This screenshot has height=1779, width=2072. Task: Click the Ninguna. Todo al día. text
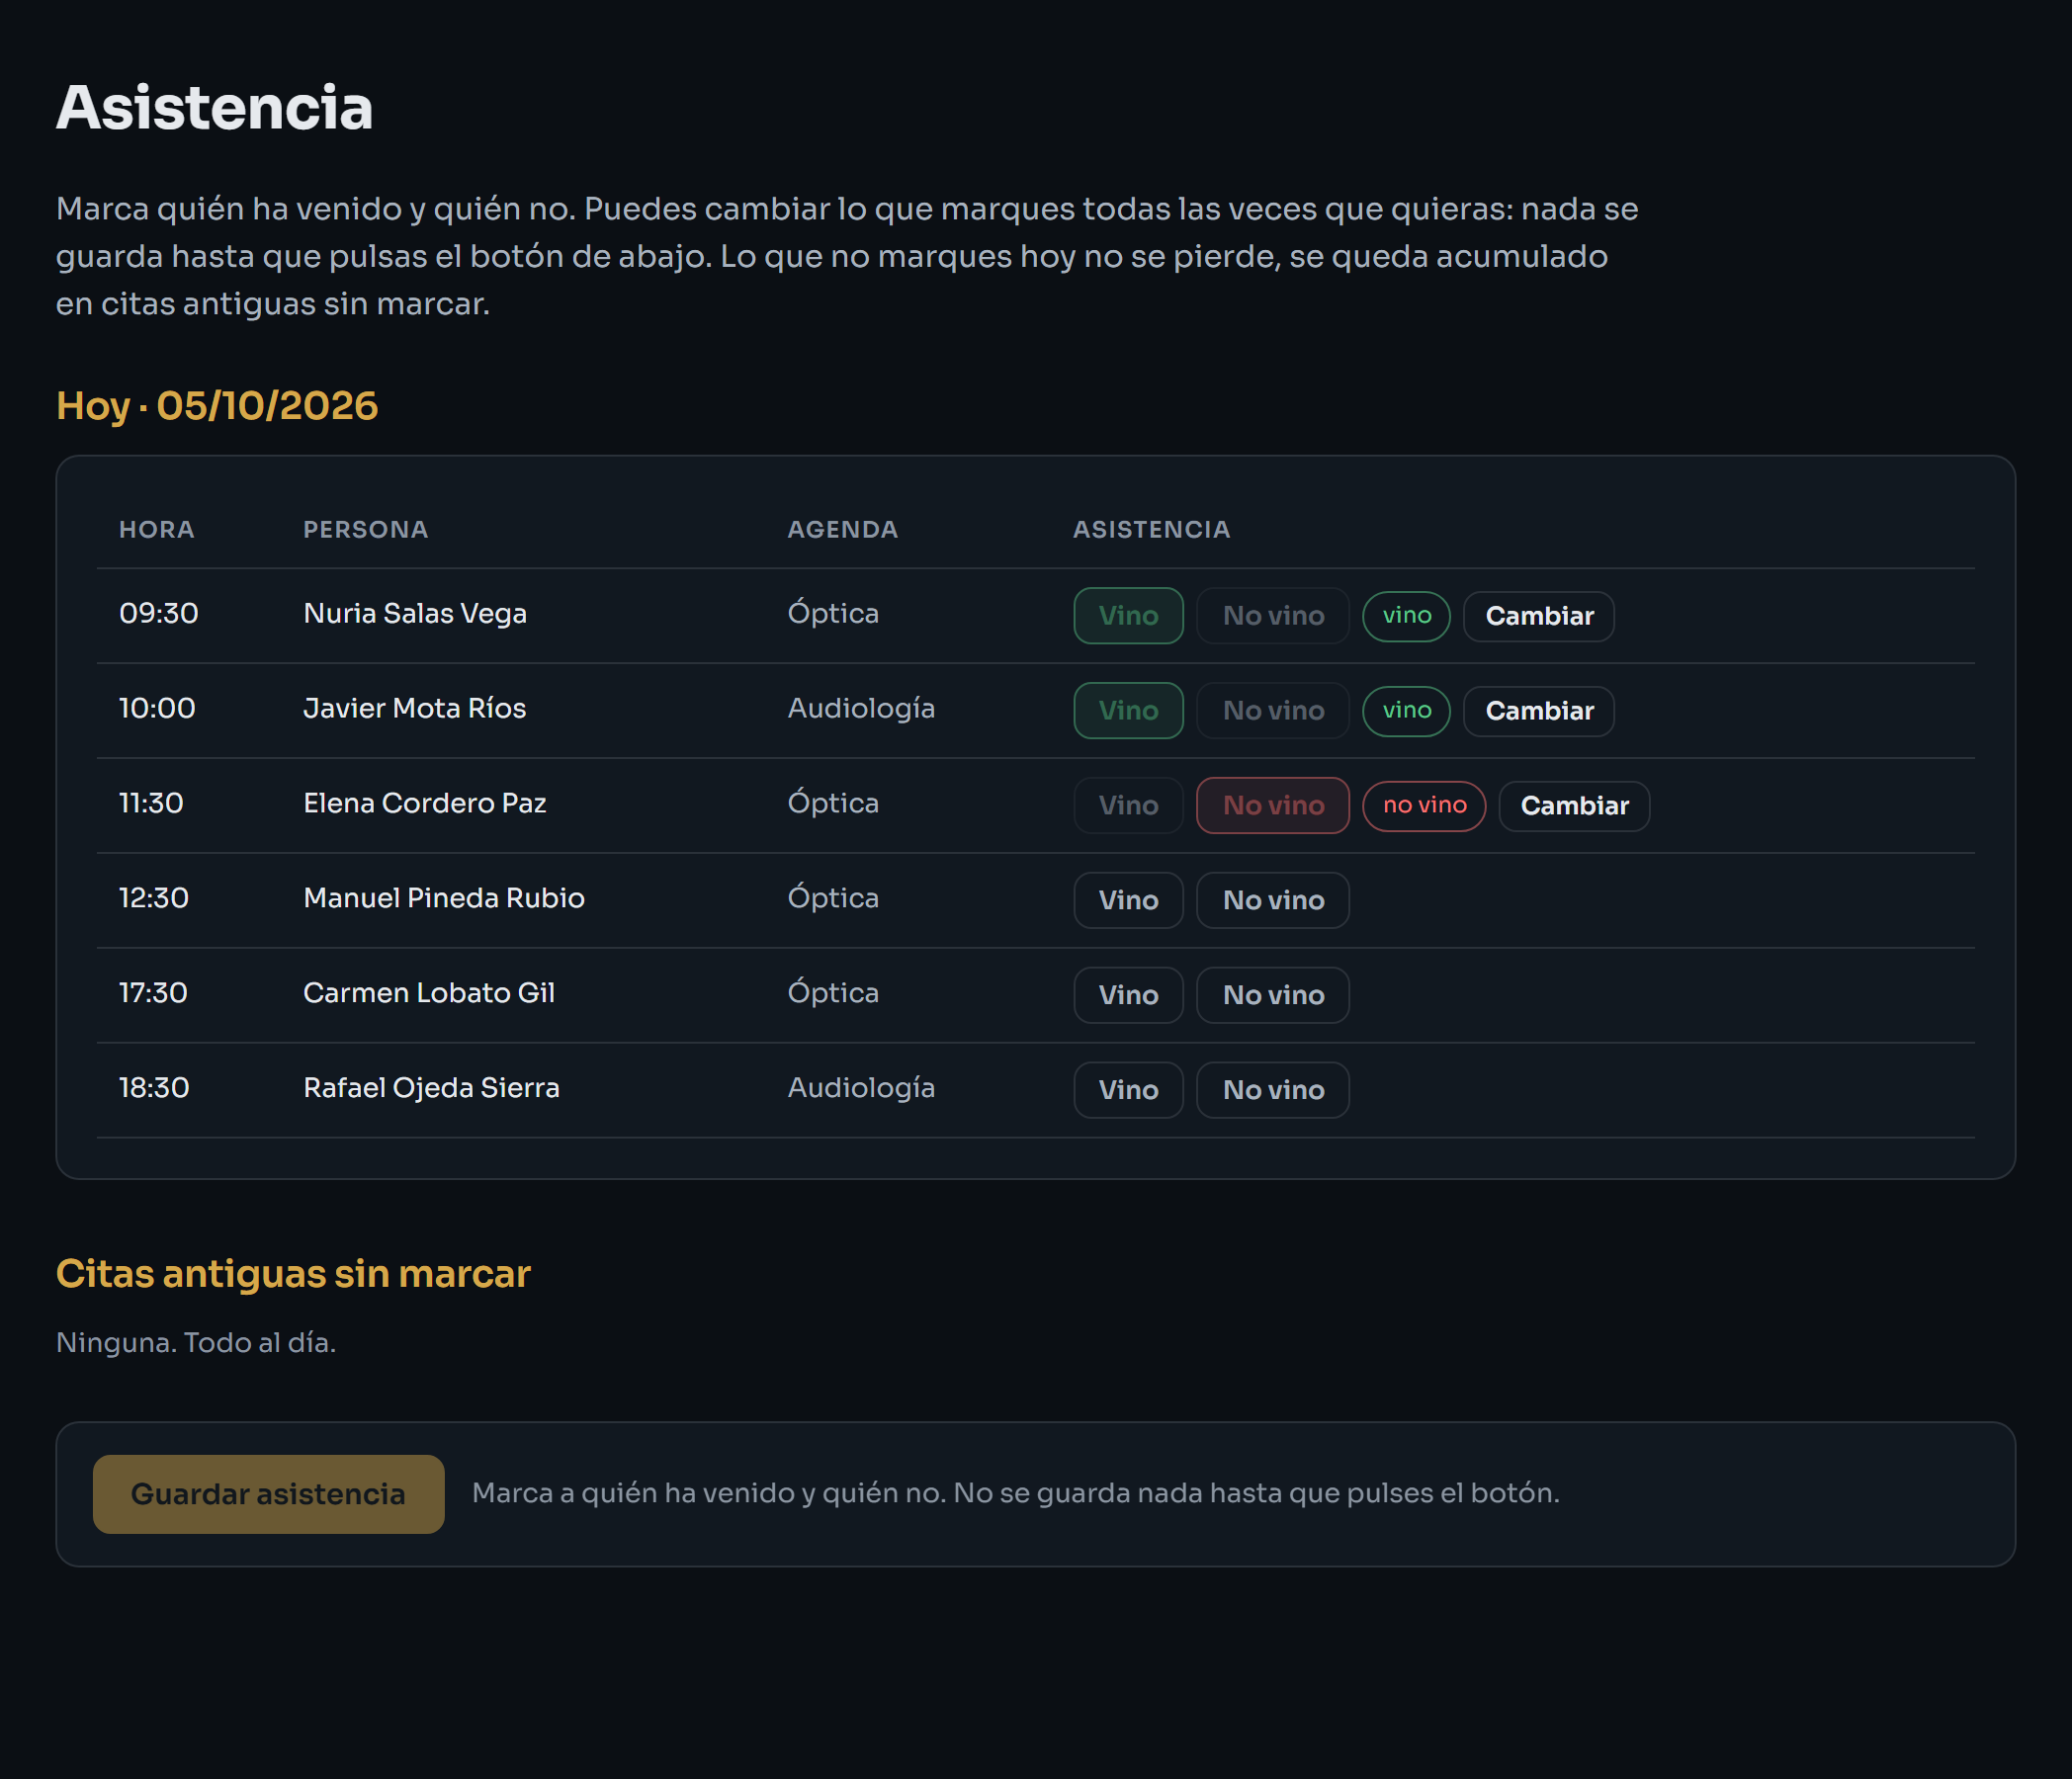196,1343
